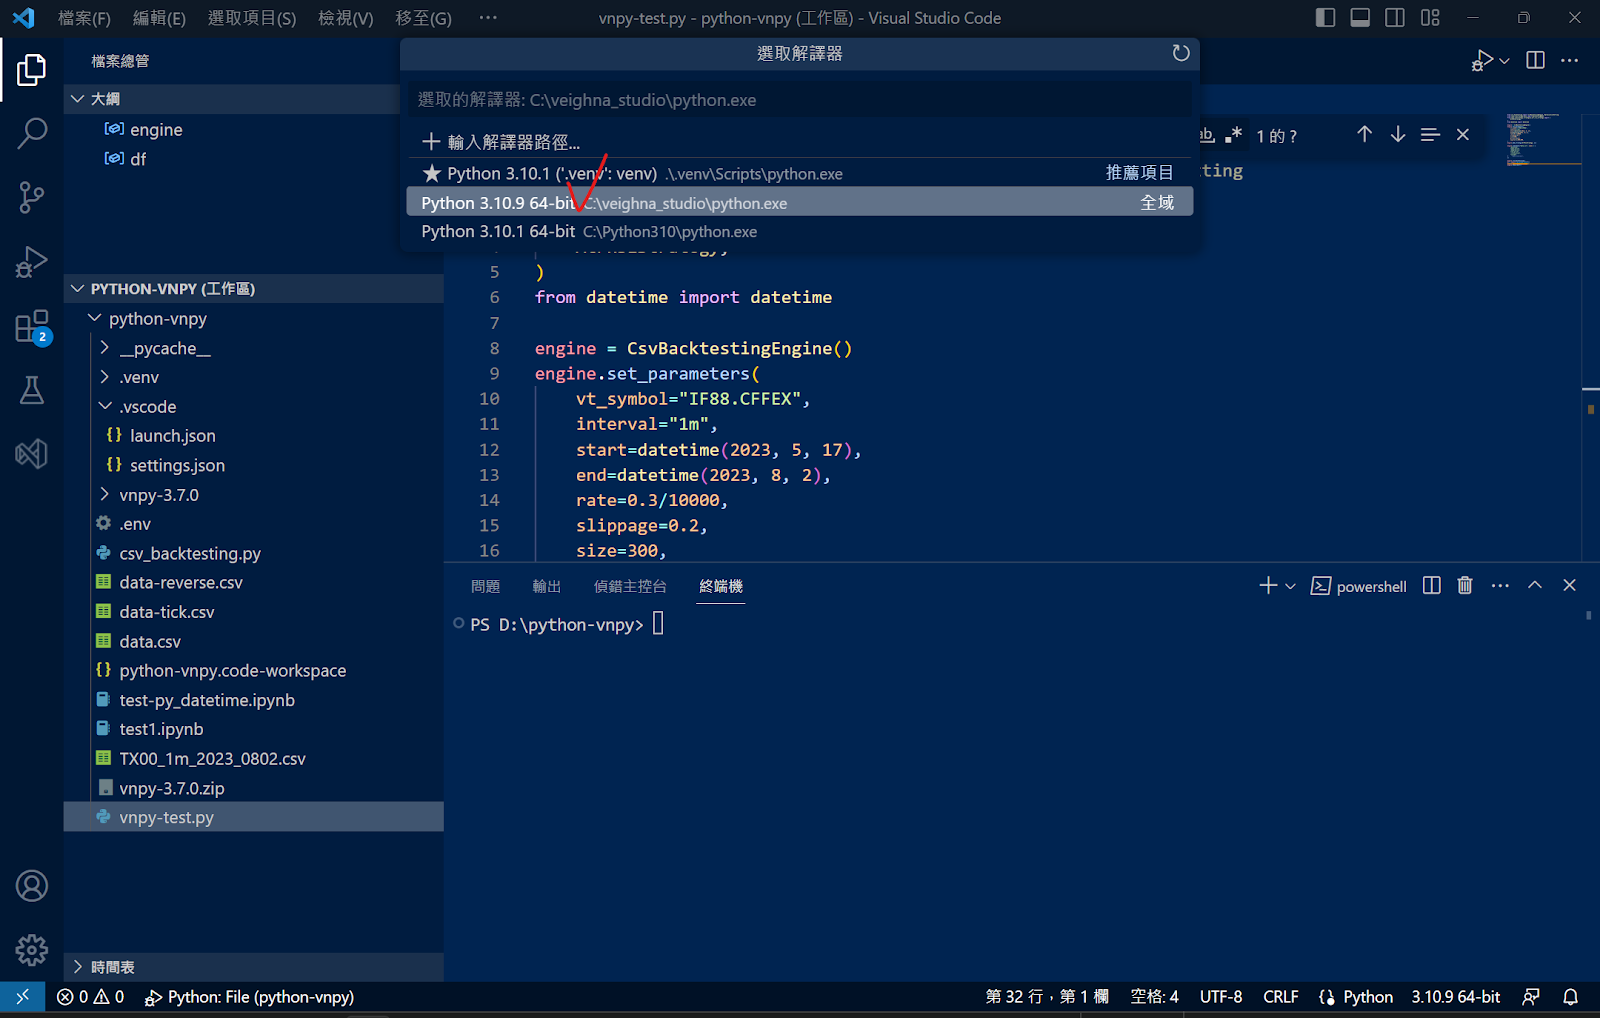Open Visual Studio icon in activity bar

coord(31,454)
